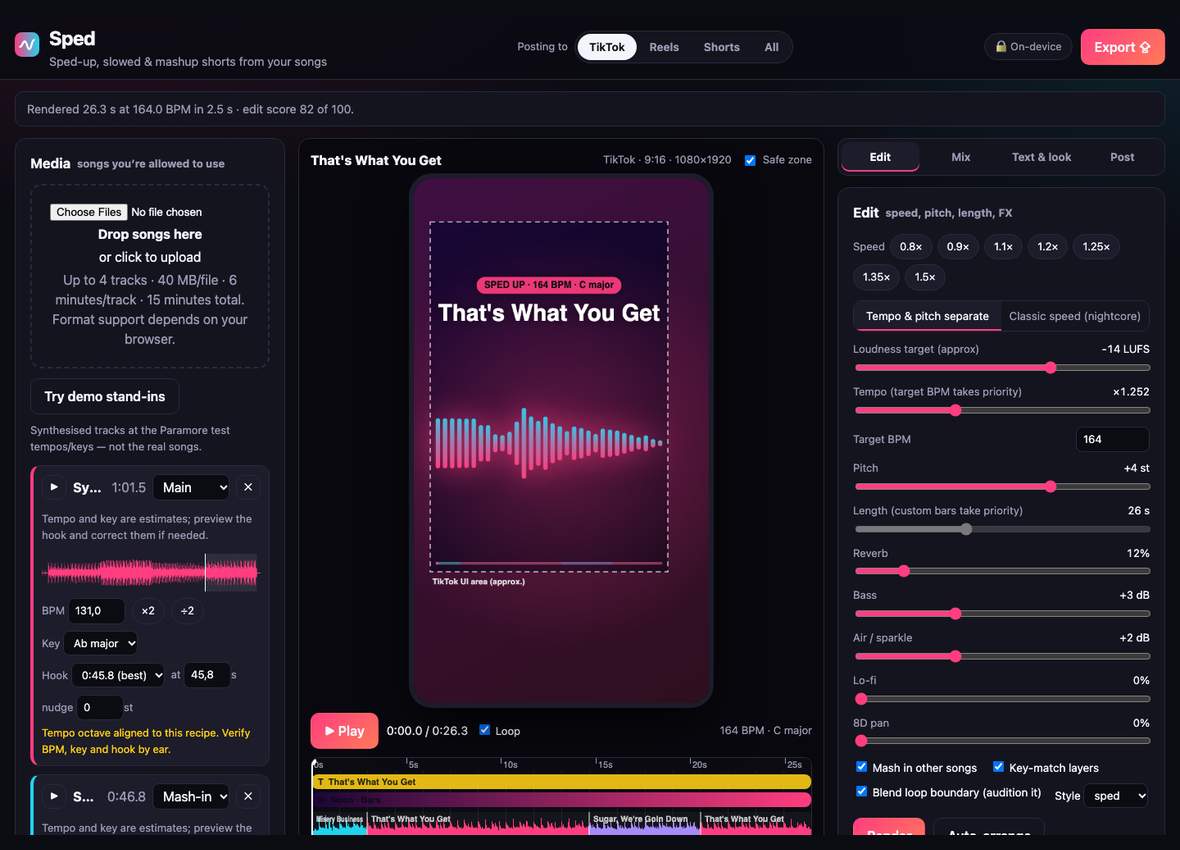Image resolution: width=1180 pixels, height=850 pixels.
Task: Click the Choose Files button
Action: pos(89,212)
